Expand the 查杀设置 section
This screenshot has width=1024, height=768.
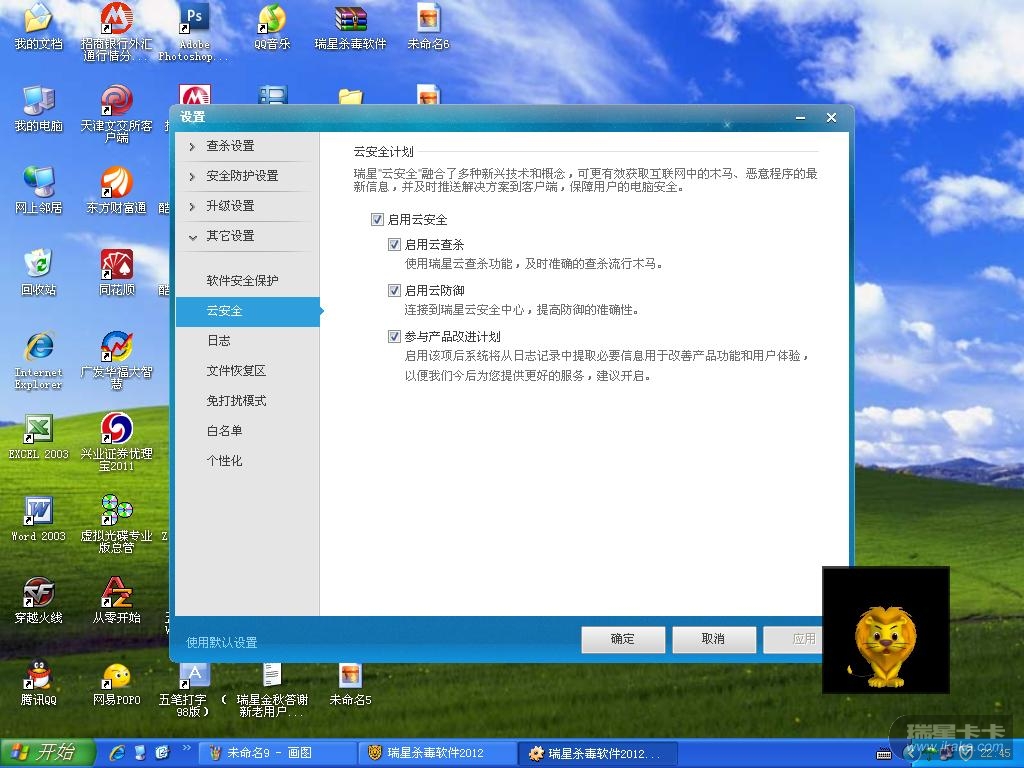(248, 146)
